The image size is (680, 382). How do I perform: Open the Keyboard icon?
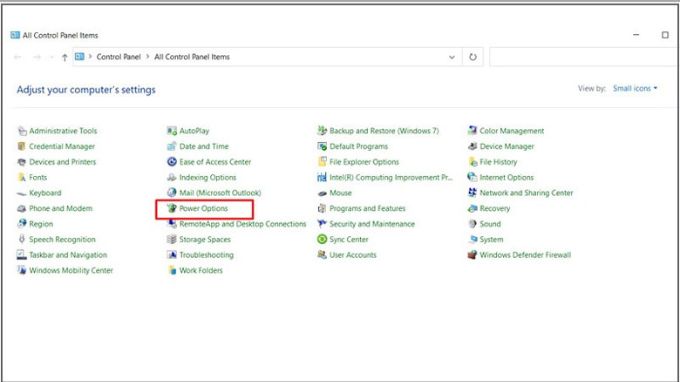point(22,193)
